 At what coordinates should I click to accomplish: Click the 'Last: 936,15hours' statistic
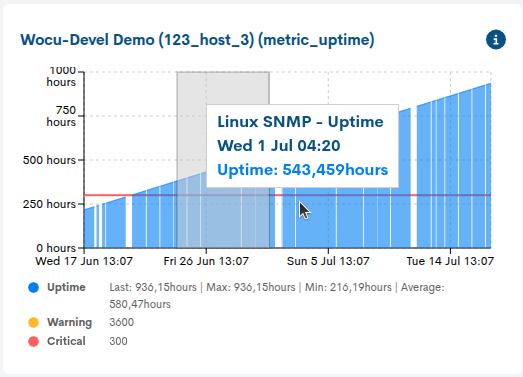(x=153, y=287)
